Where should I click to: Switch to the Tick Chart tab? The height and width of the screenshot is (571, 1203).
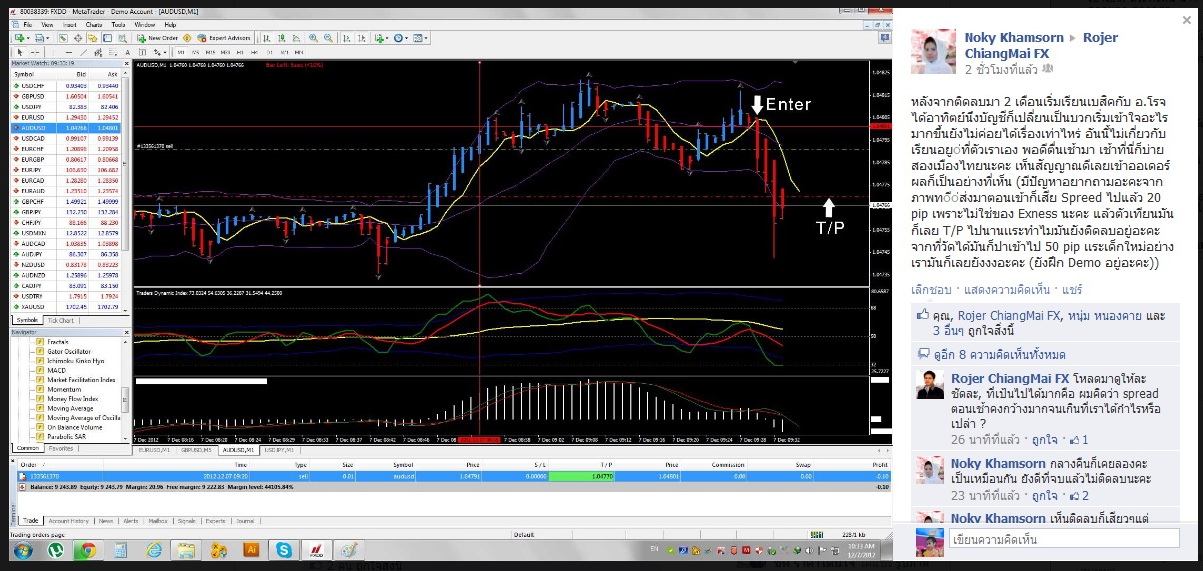(x=60, y=320)
